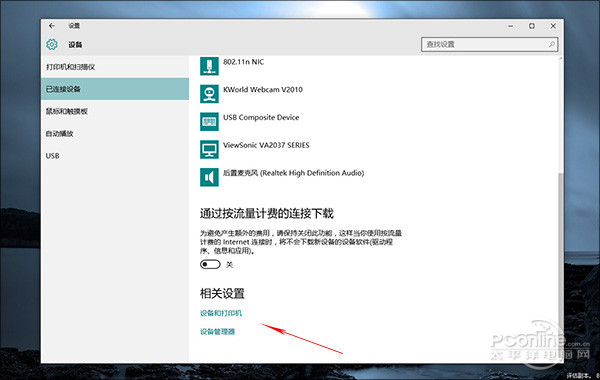600x380 pixels.
Task: Focus the 查找设置 search field
Action: [489, 44]
